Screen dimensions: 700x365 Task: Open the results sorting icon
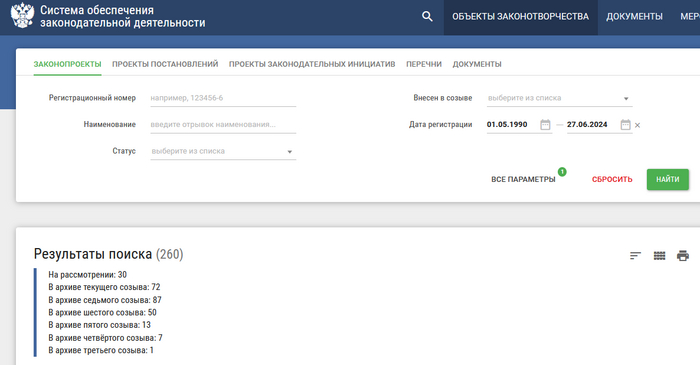click(x=635, y=256)
